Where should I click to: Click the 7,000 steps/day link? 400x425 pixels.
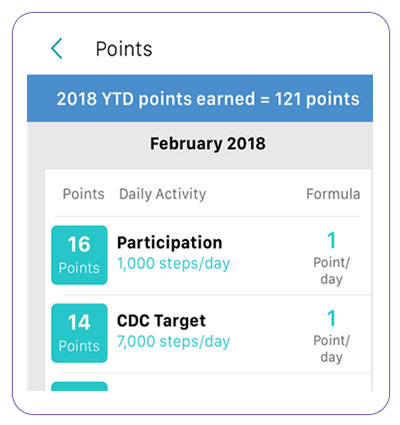click(x=173, y=341)
